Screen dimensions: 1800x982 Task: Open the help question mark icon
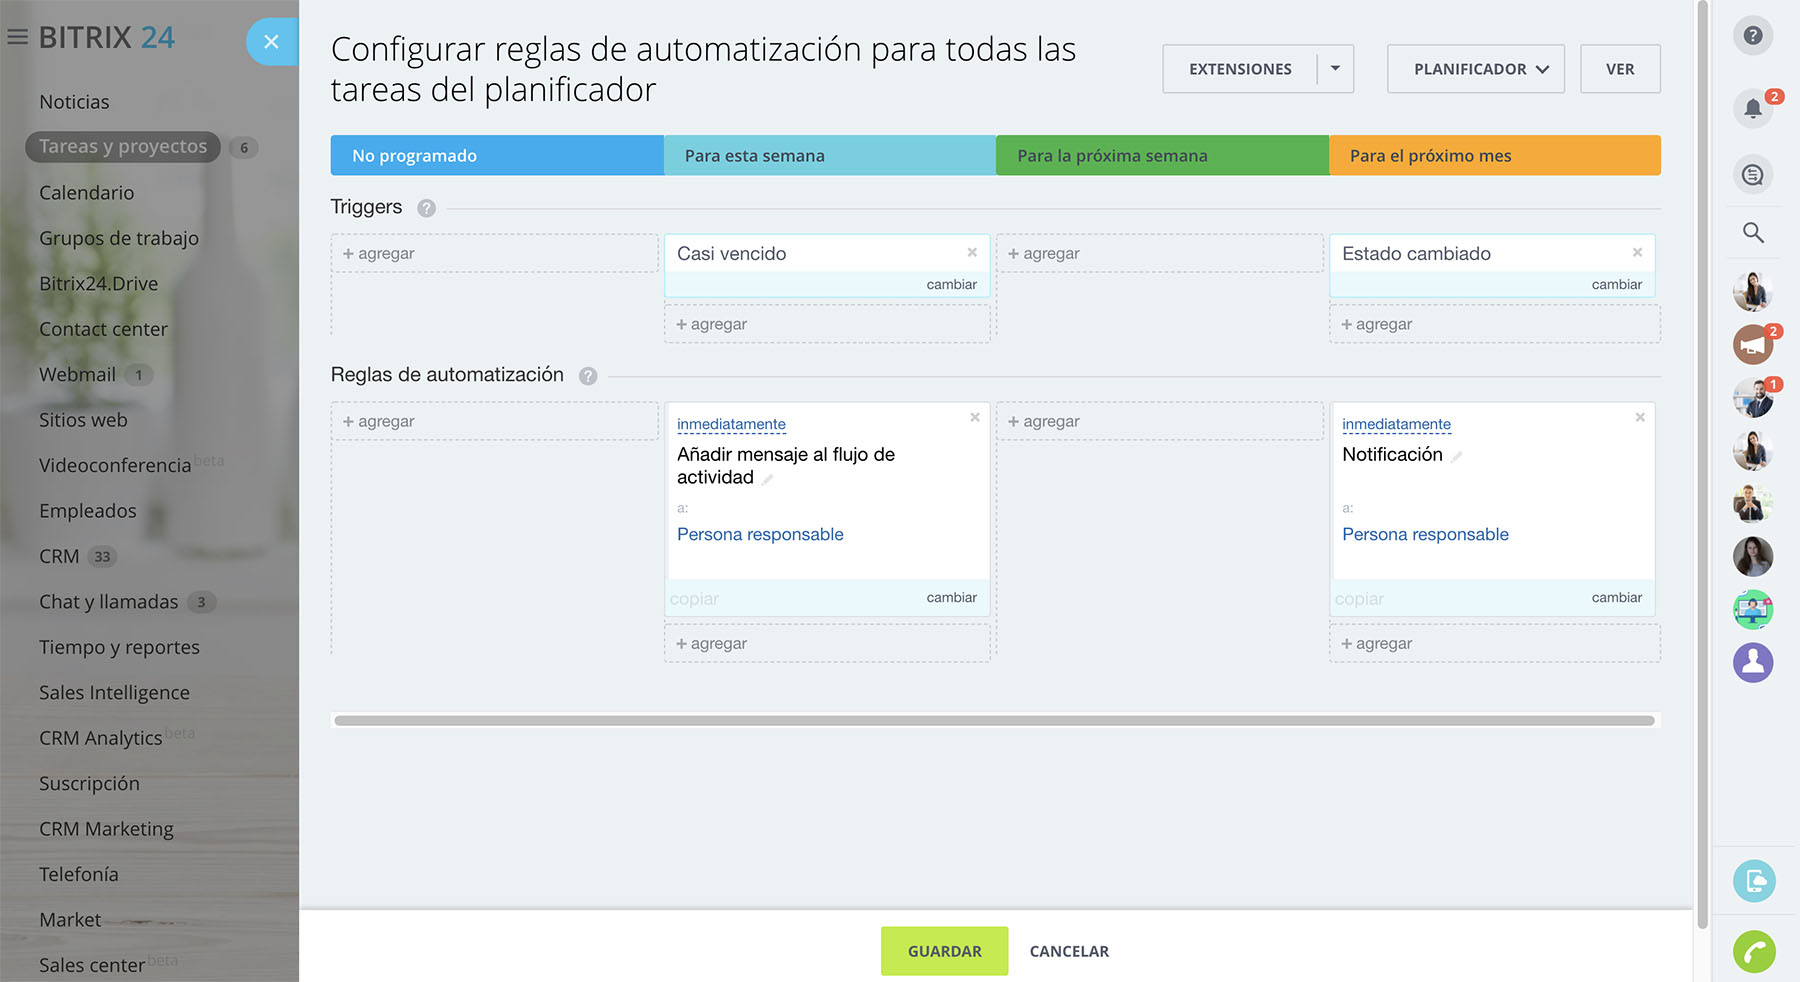(1752, 36)
